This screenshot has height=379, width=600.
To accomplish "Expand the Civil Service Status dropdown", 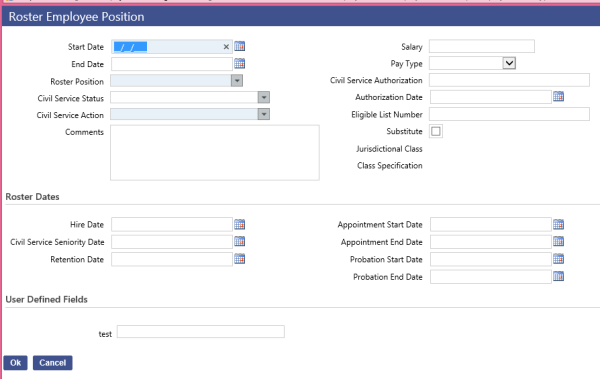I will pos(264,98).
